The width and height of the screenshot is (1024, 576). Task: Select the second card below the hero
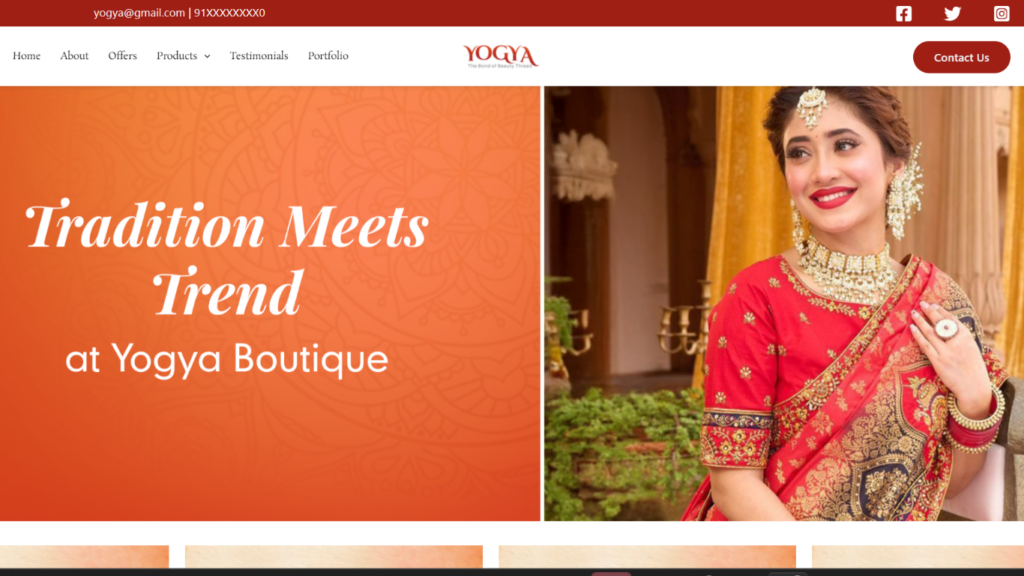point(334,557)
